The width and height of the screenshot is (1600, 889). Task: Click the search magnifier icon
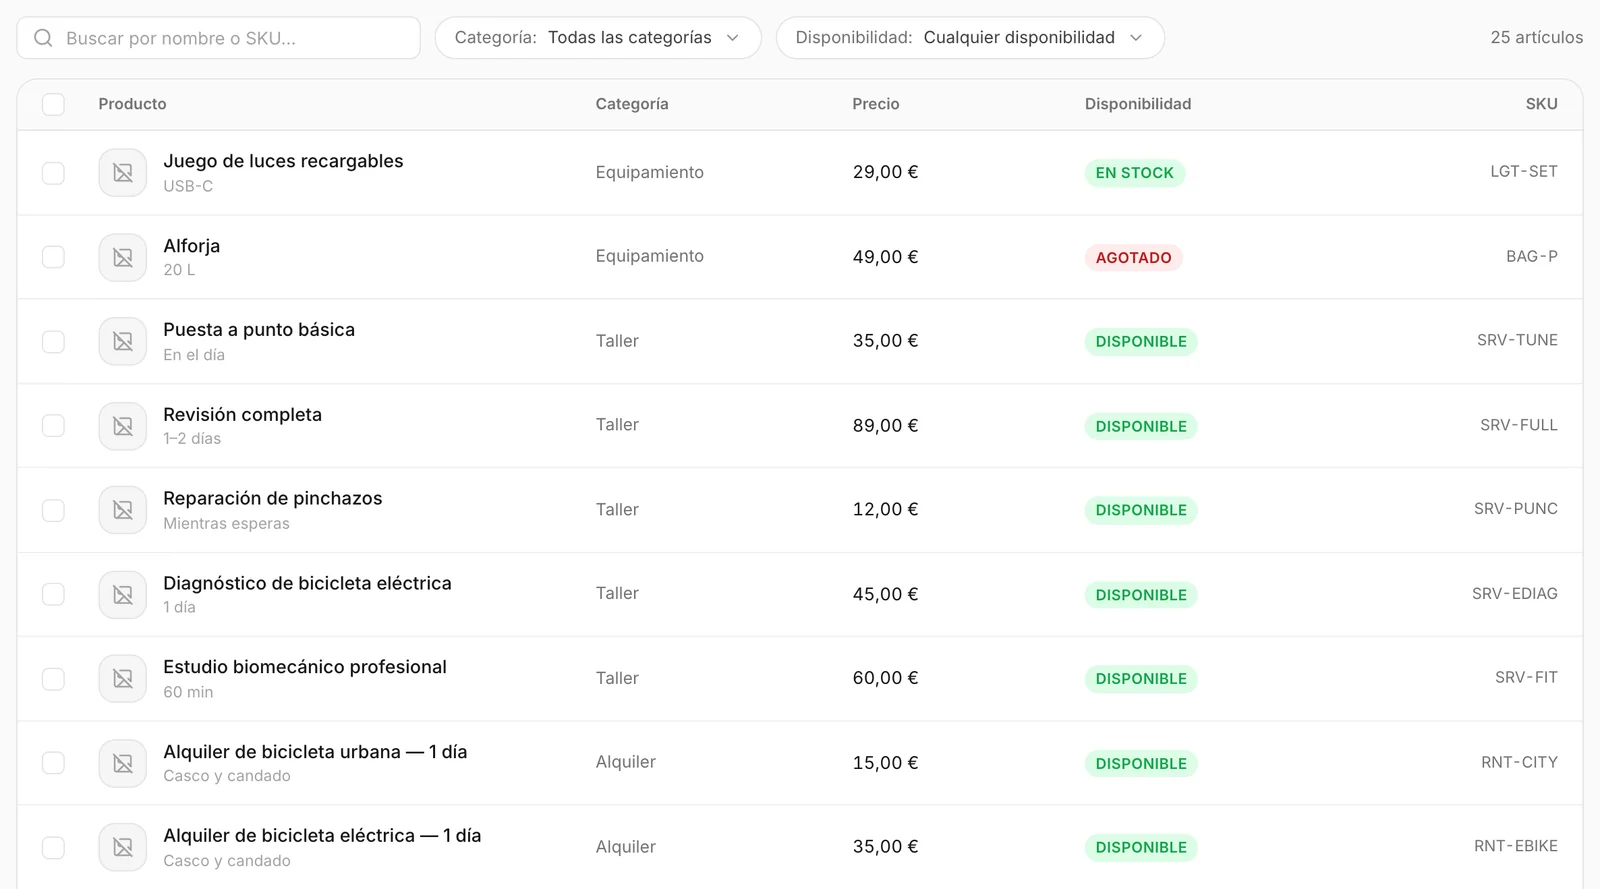tap(43, 38)
